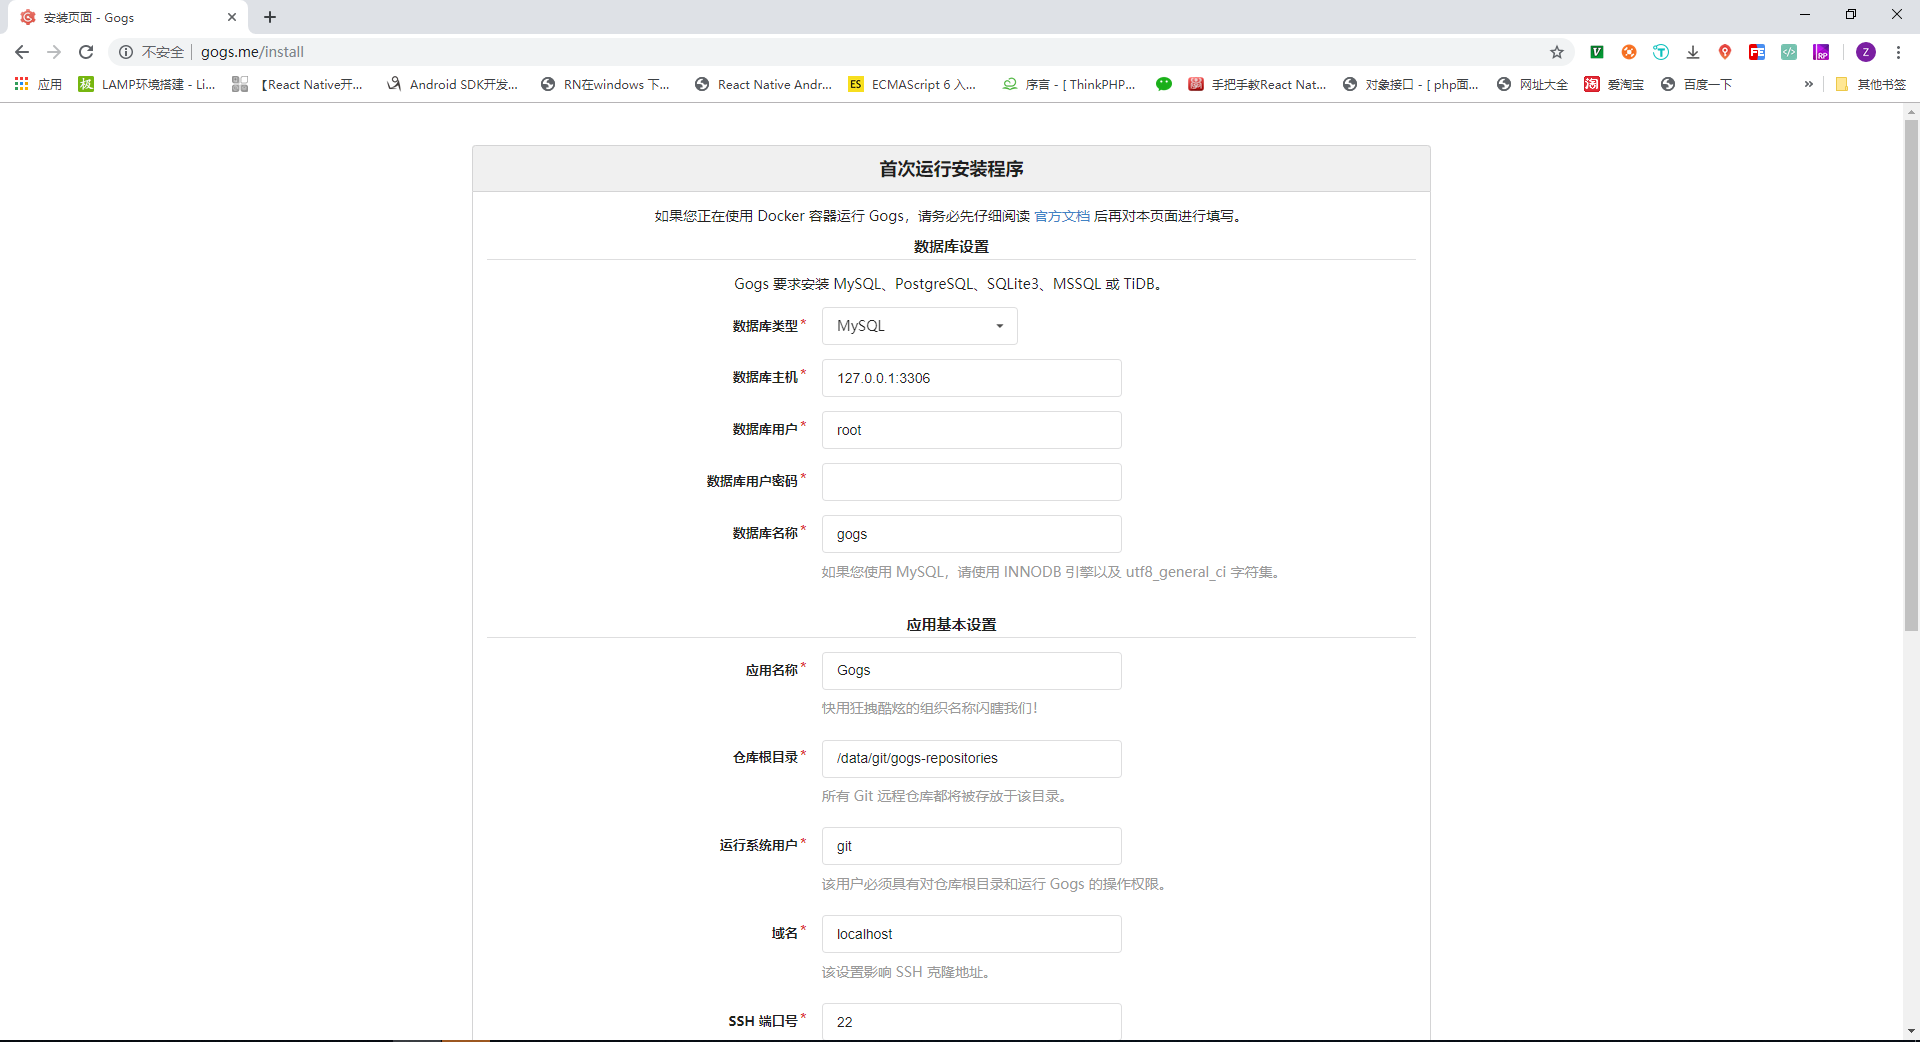
Task: Expand the 数据库类型 MySQL dropdown
Action: tap(920, 326)
